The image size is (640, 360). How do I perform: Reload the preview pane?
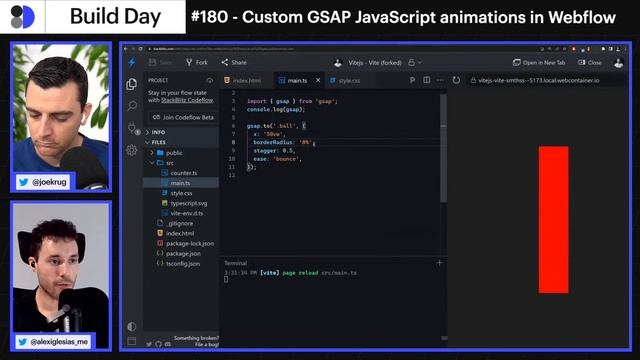point(456,80)
